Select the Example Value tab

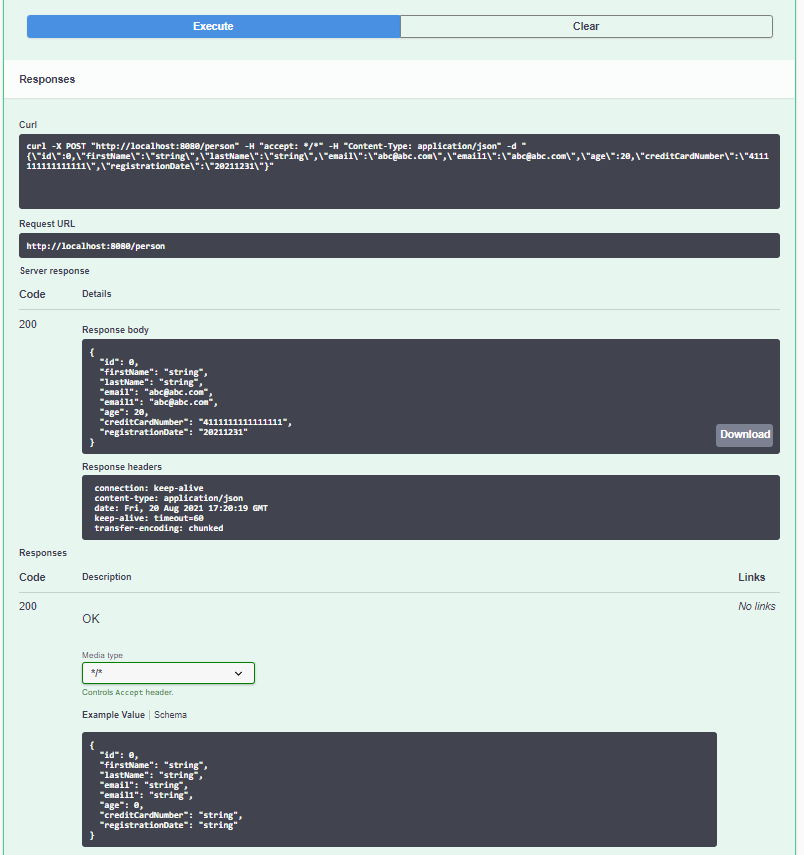tap(113, 715)
